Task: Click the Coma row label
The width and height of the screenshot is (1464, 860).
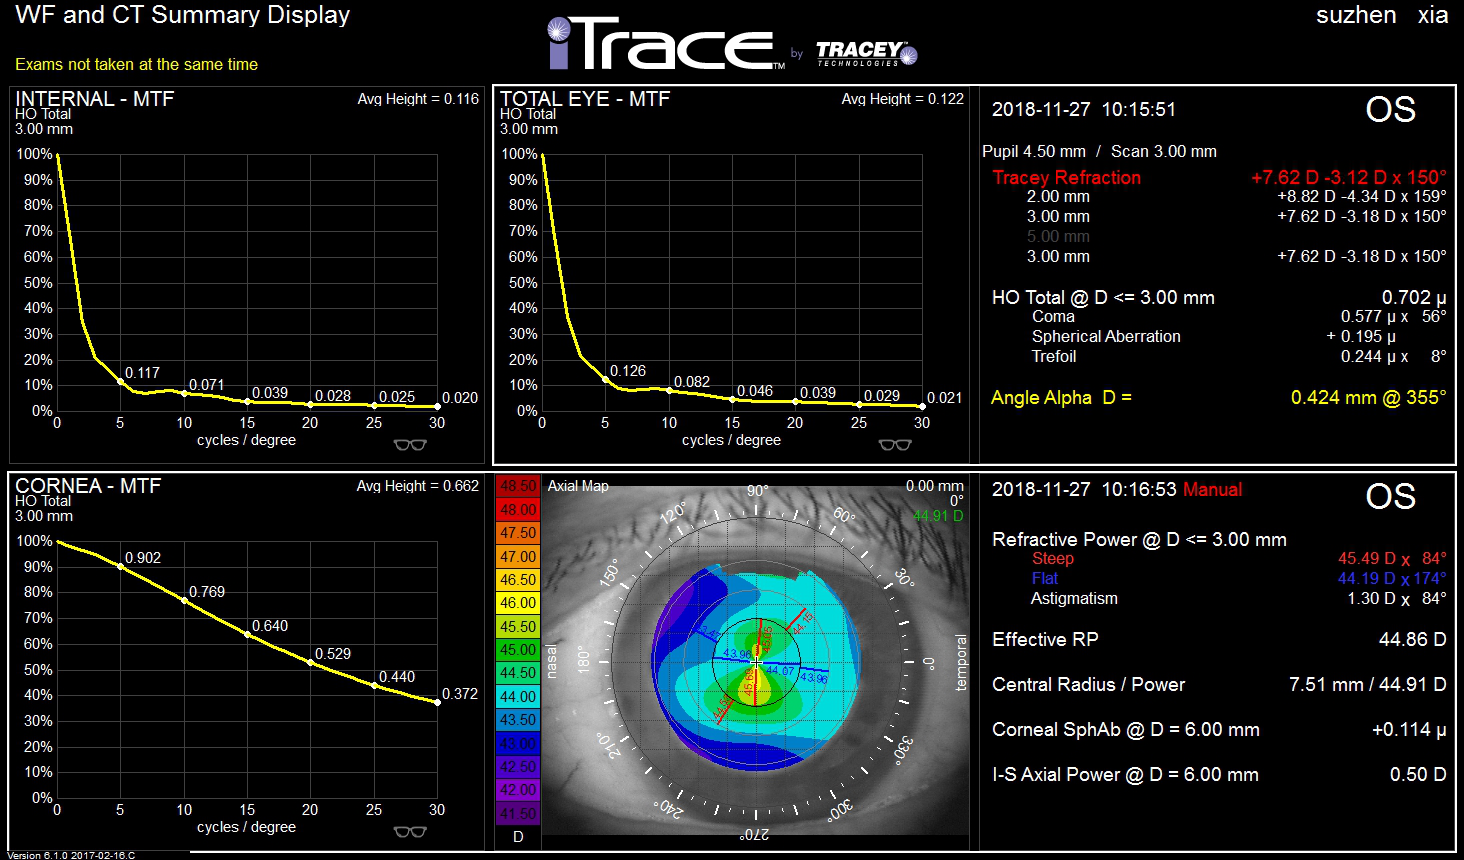Action: [1053, 317]
